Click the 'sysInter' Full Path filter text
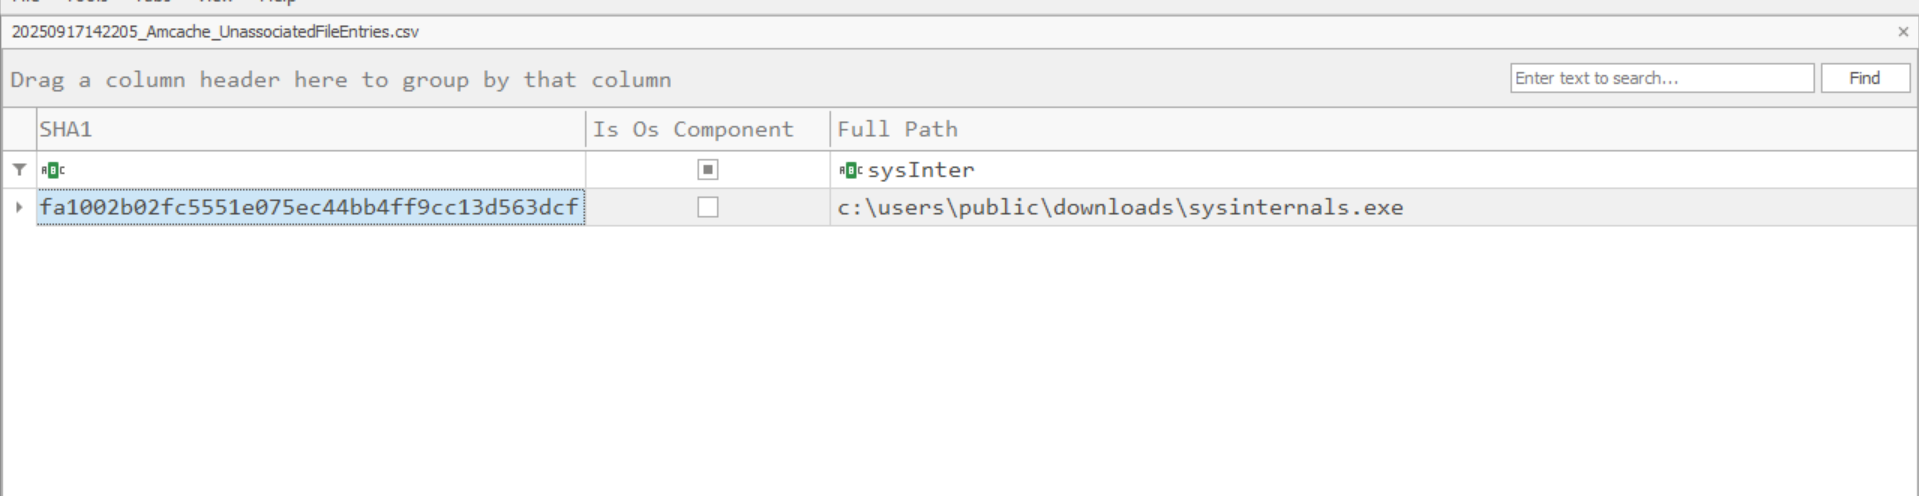Image resolution: width=1919 pixels, height=496 pixels. click(921, 170)
